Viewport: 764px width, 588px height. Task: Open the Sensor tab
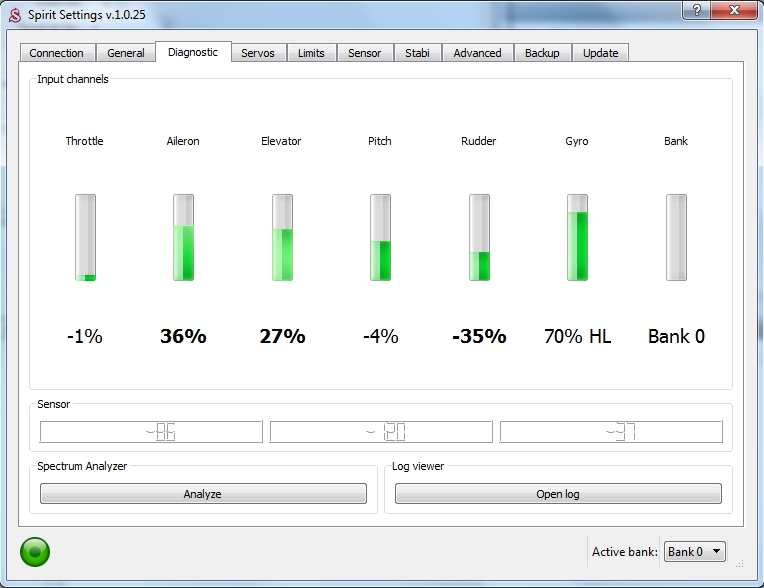pos(364,53)
